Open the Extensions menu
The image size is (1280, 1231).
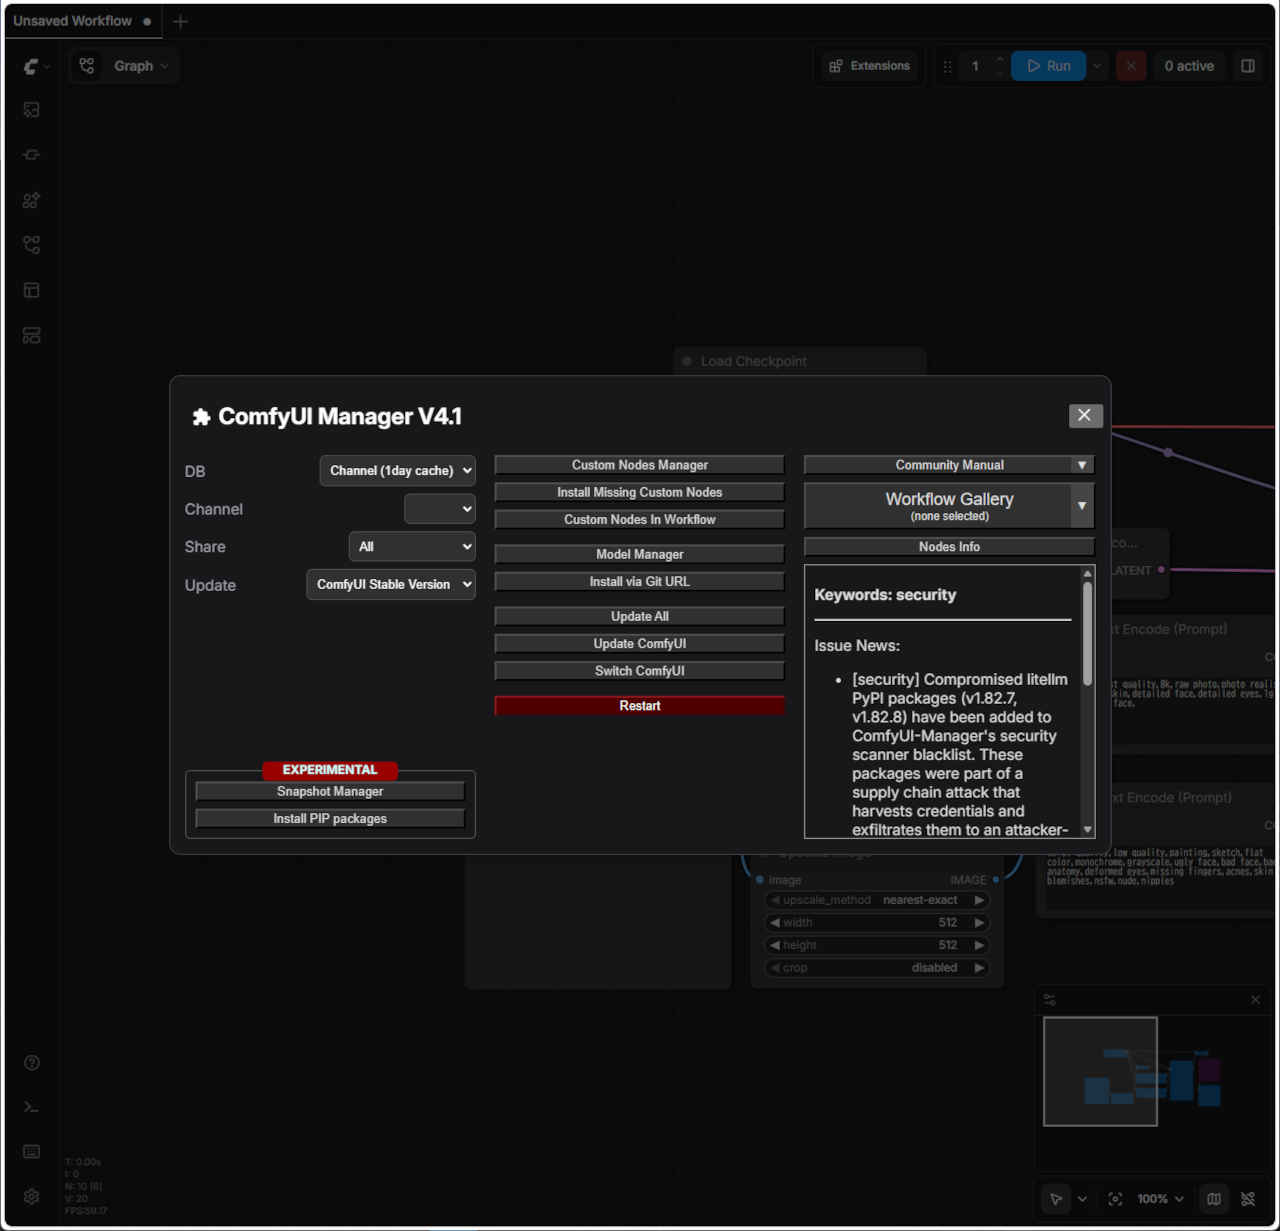tap(870, 66)
